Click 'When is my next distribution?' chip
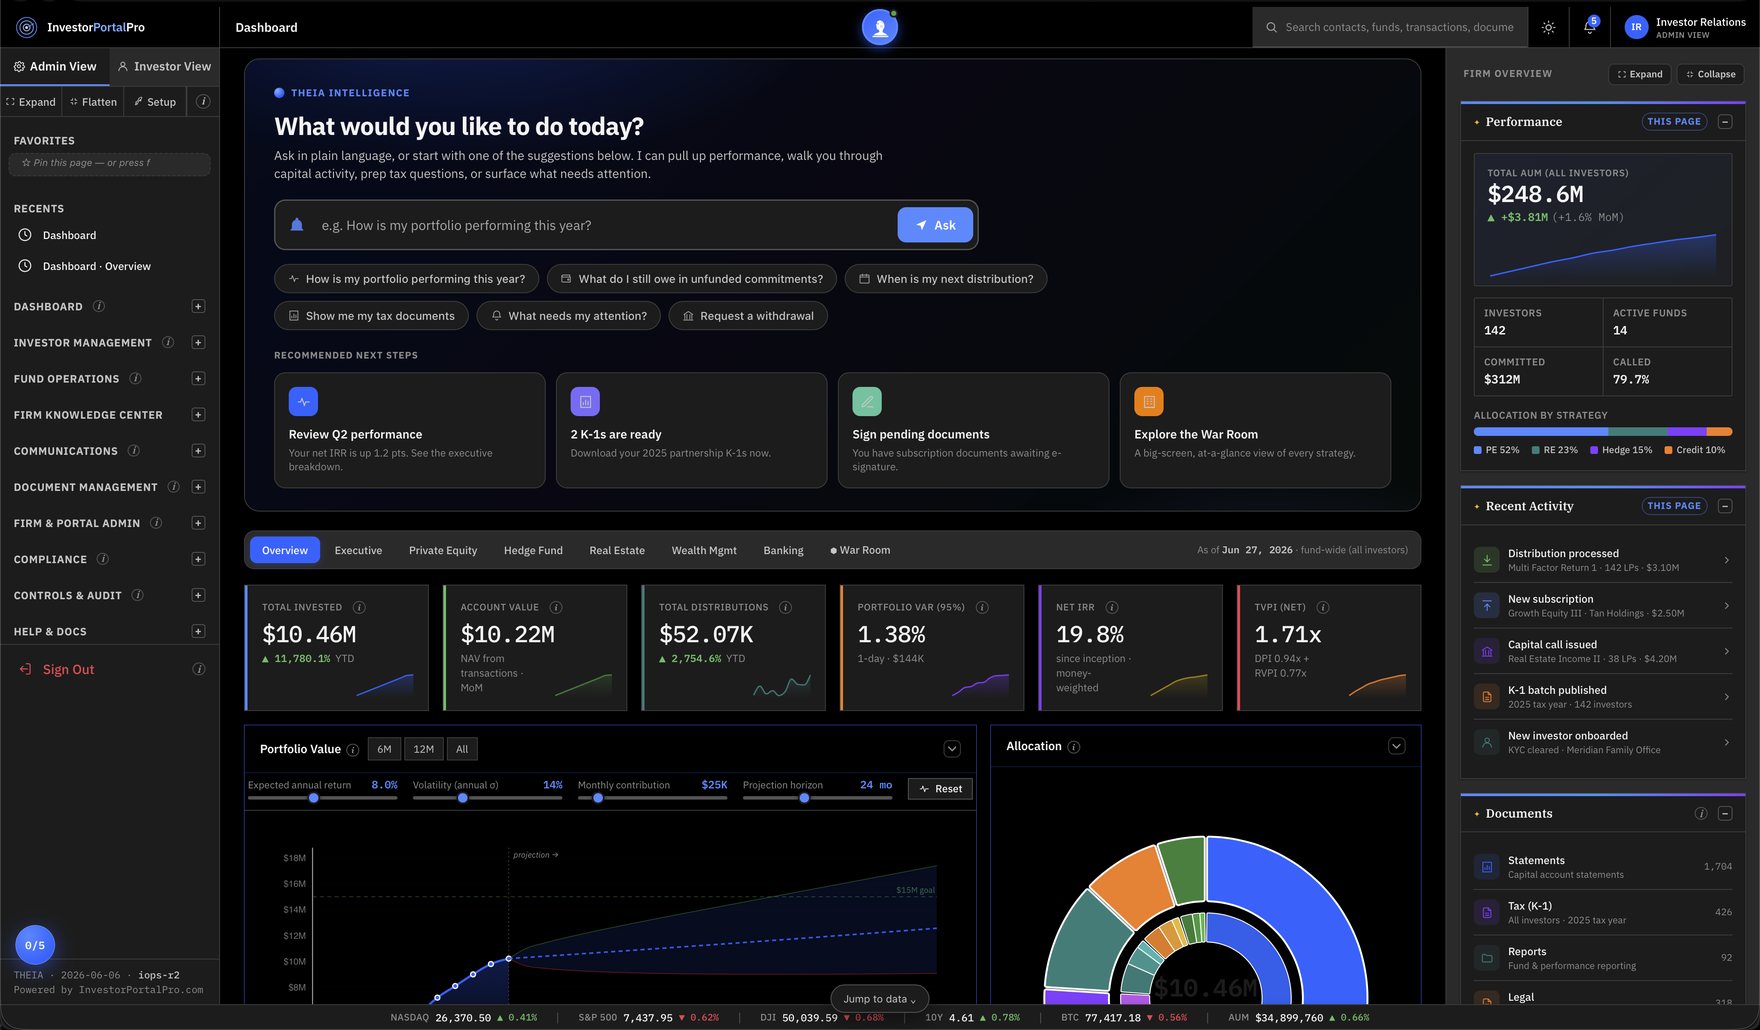 [x=946, y=279]
